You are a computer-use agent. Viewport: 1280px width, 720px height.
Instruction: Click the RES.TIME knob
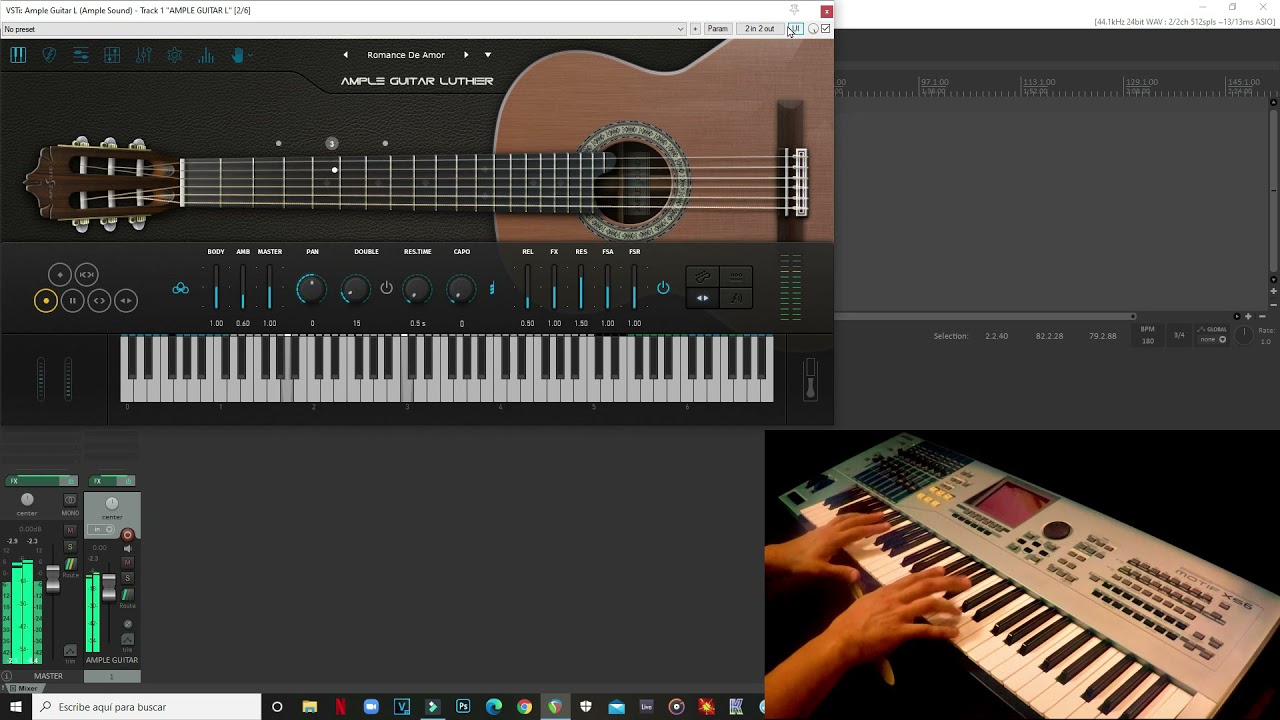[417, 290]
